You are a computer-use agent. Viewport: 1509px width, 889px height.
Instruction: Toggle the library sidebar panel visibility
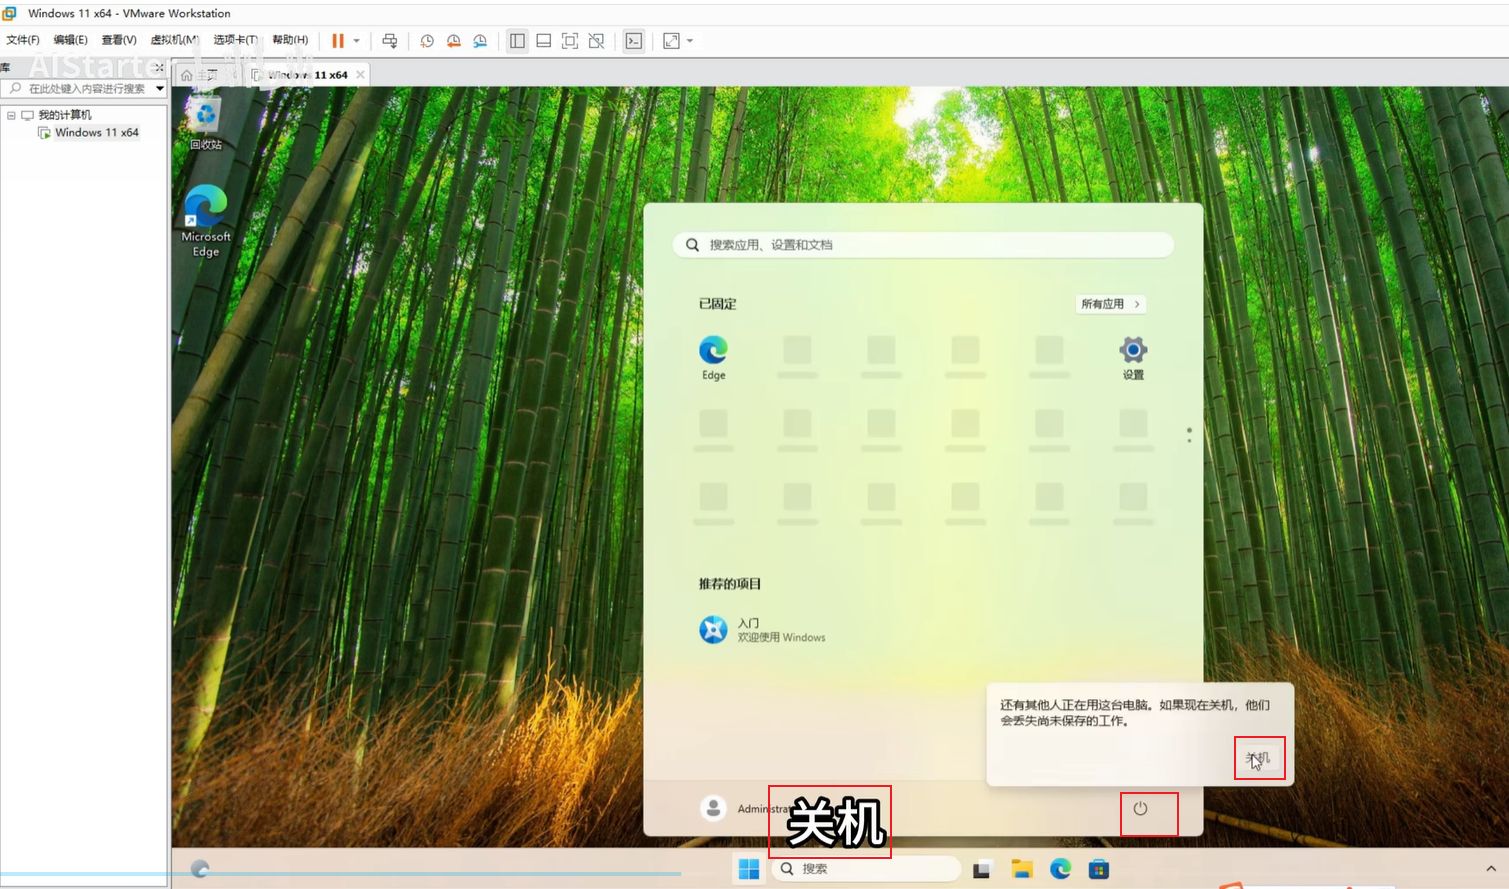tap(517, 41)
